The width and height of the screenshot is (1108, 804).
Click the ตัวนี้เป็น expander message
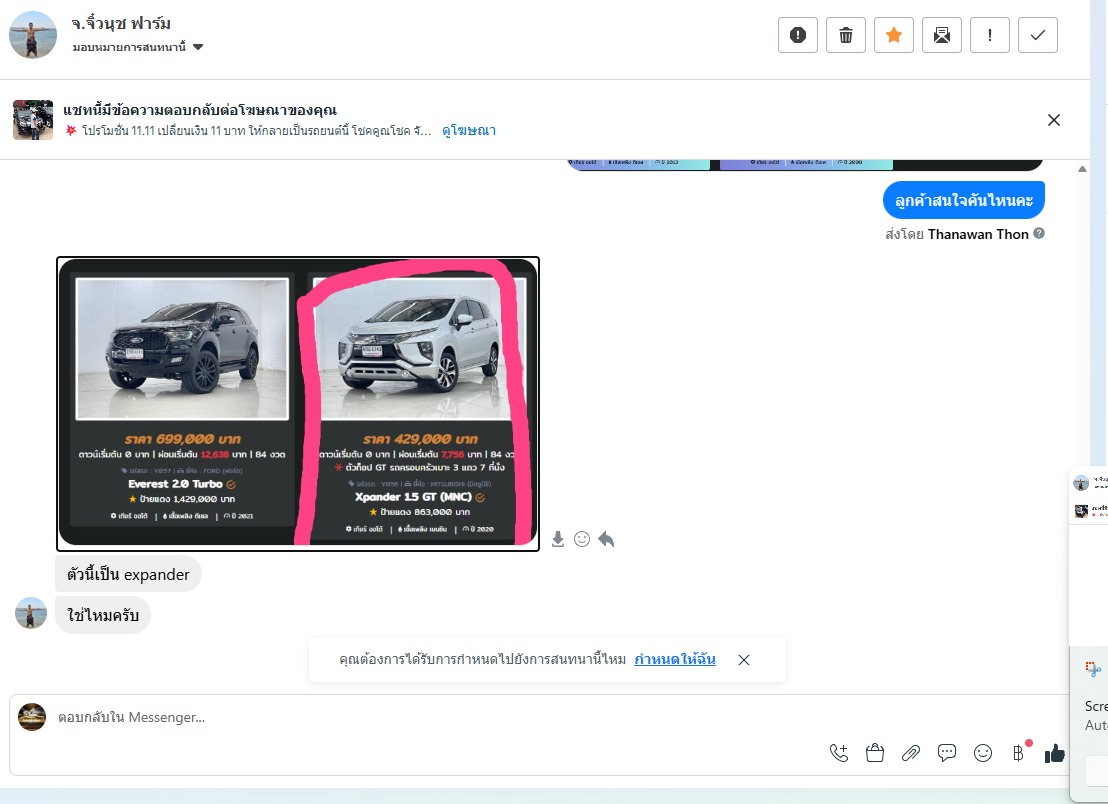[128, 574]
